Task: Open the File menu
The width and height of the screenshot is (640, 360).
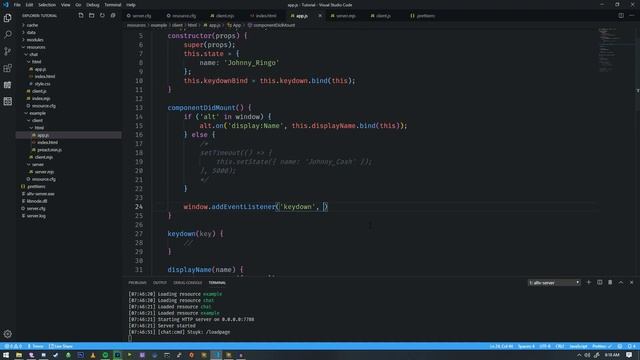Action: 17,5
